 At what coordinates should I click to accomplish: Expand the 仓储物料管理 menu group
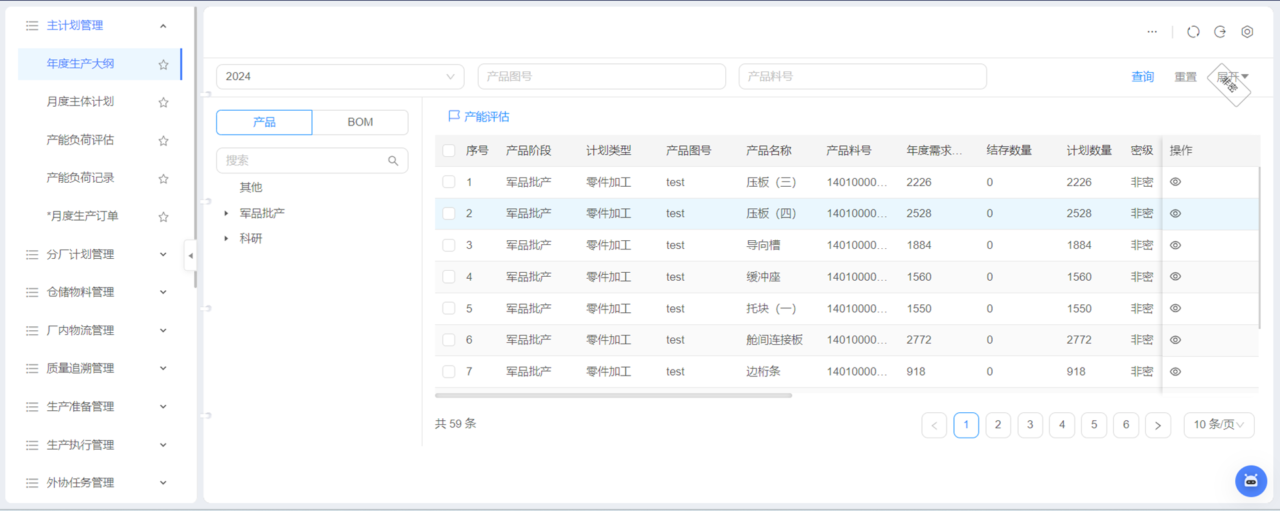click(163, 292)
